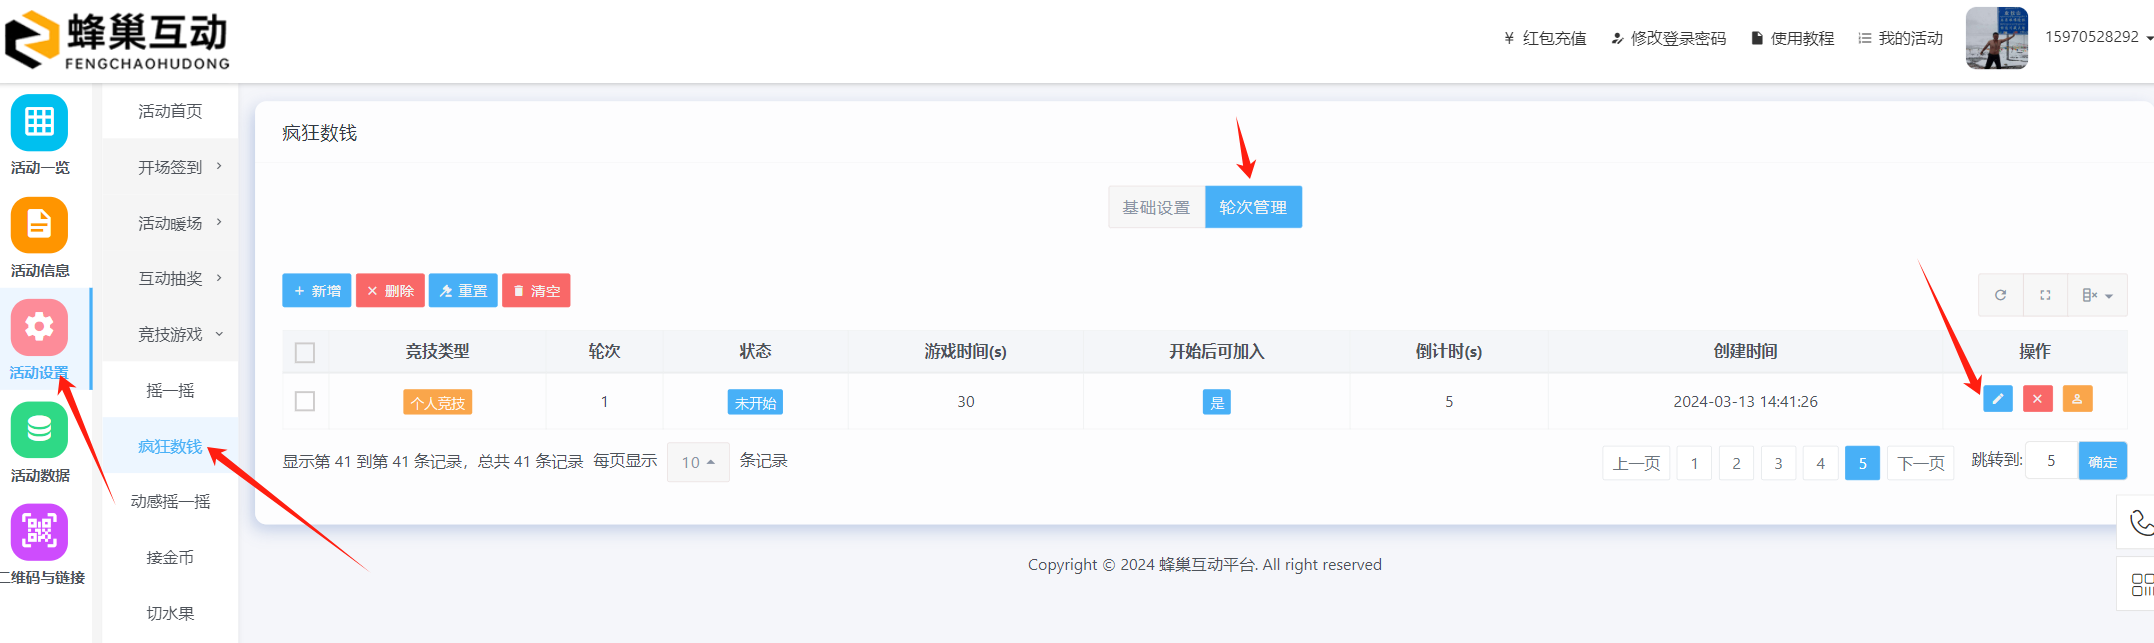
Task: Click the blue edit pencil icon in row 1
Action: pos(1998,399)
